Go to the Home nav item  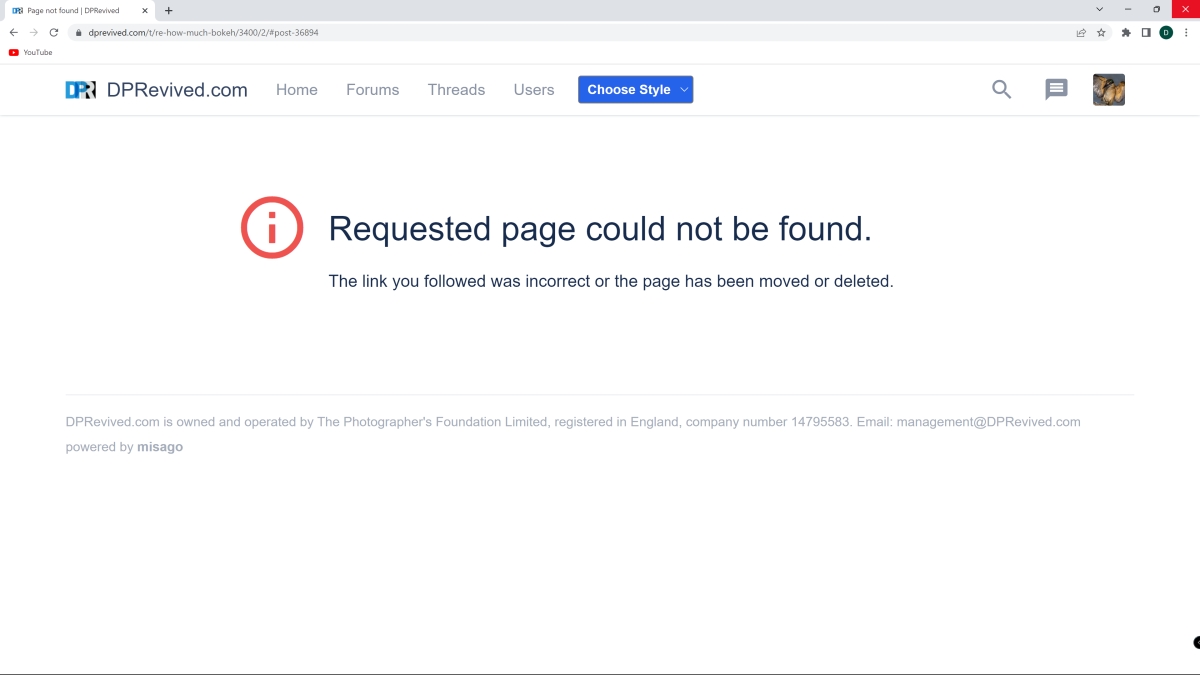pyautogui.click(x=296, y=90)
